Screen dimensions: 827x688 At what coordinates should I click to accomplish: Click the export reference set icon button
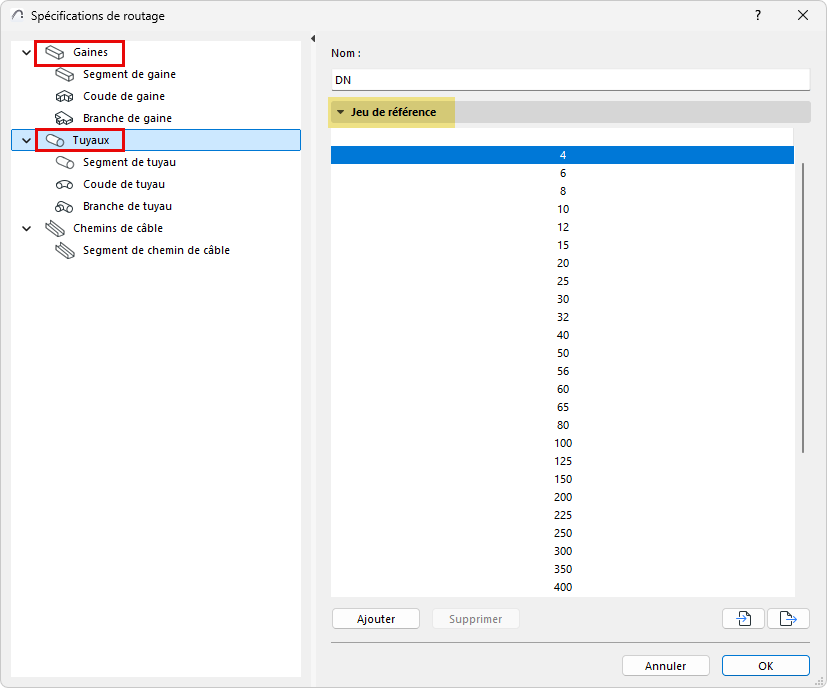788,618
